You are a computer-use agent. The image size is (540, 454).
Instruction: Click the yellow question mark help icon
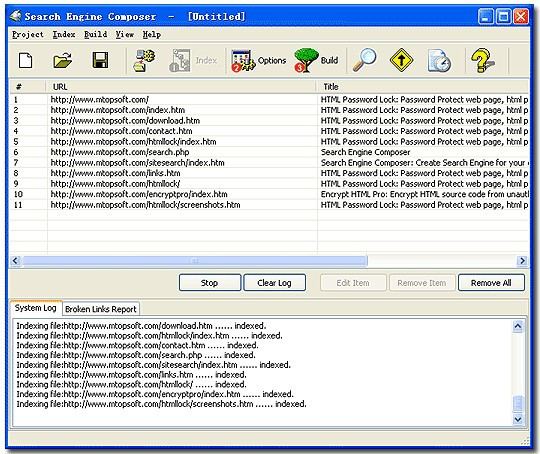coord(483,61)
